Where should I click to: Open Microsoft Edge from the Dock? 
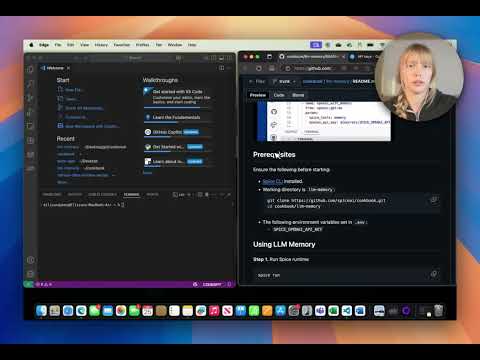[x=81, y=311]
